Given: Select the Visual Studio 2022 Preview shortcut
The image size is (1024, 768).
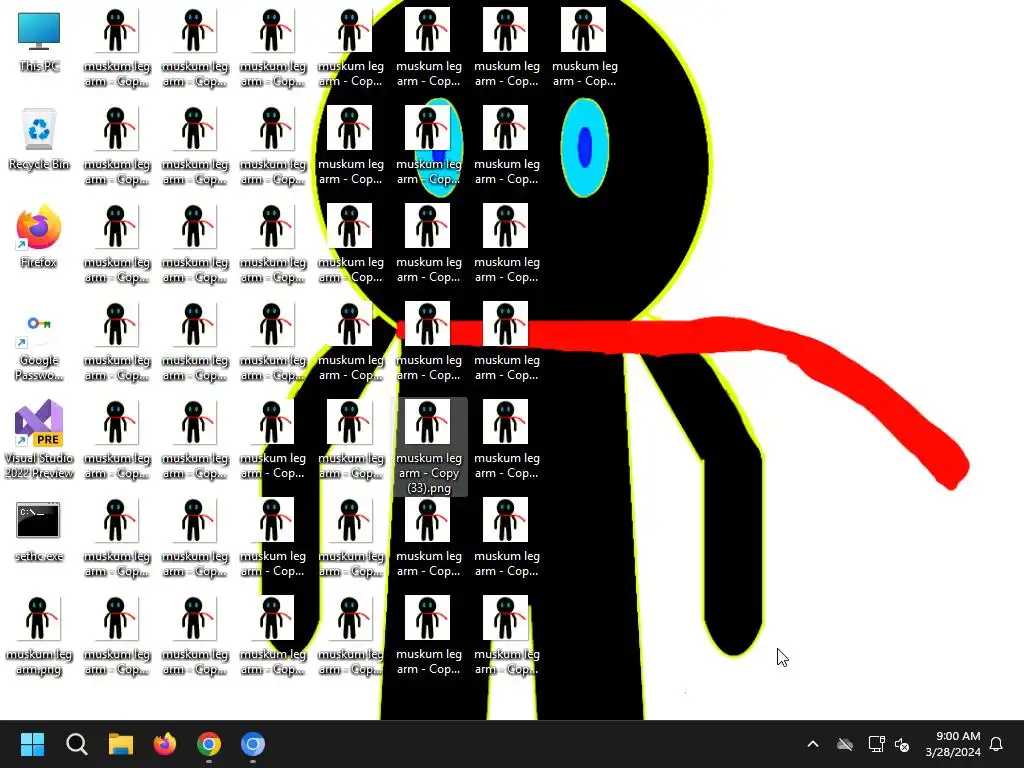Looking at the screenshot, I should coord(39,441).
